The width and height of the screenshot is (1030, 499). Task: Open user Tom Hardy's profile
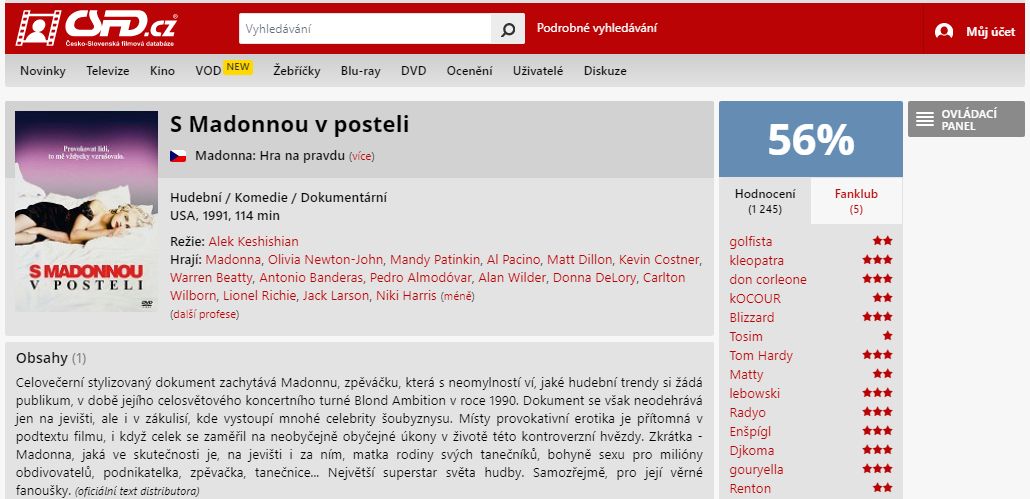click(x=761, y=356)
